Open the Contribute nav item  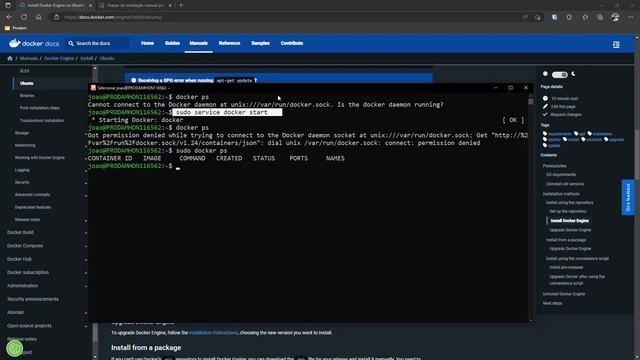click(x=291, y=43)
